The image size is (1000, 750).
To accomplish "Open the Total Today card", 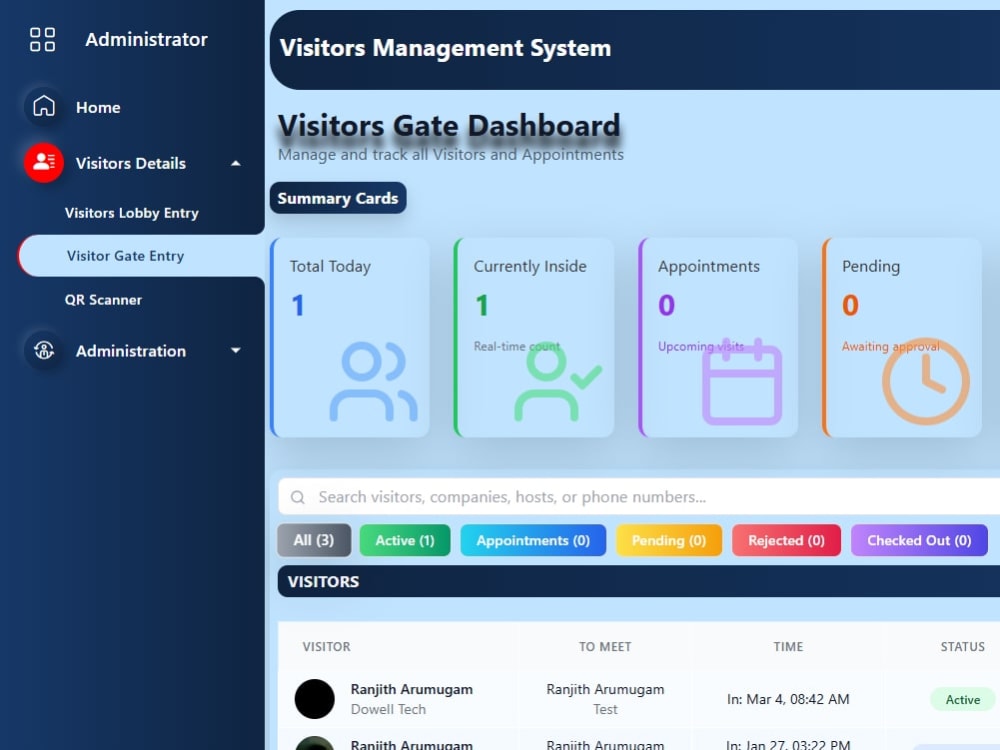I will (350, 337).
